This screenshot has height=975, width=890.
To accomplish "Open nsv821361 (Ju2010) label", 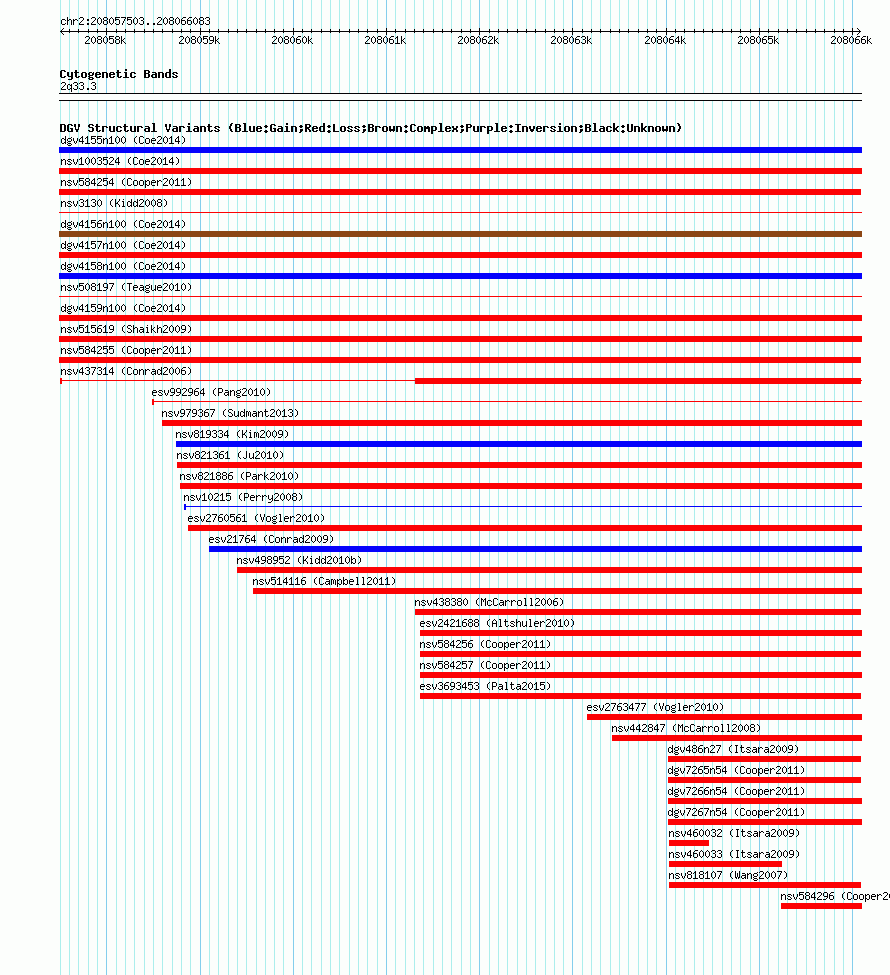I will pyautogui.click(x=230, y=456).
